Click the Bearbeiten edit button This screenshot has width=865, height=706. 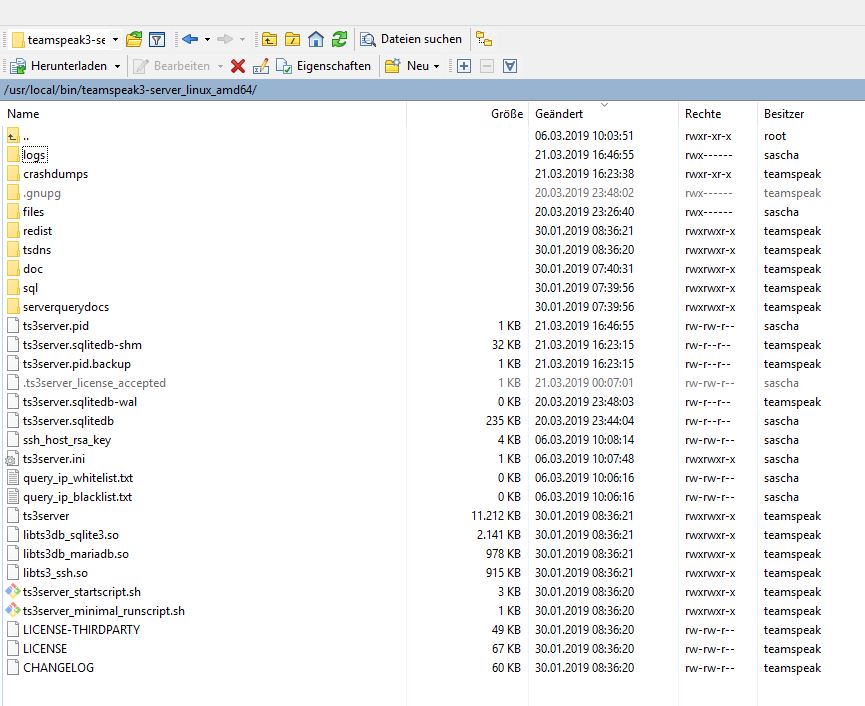pos(172,66)
